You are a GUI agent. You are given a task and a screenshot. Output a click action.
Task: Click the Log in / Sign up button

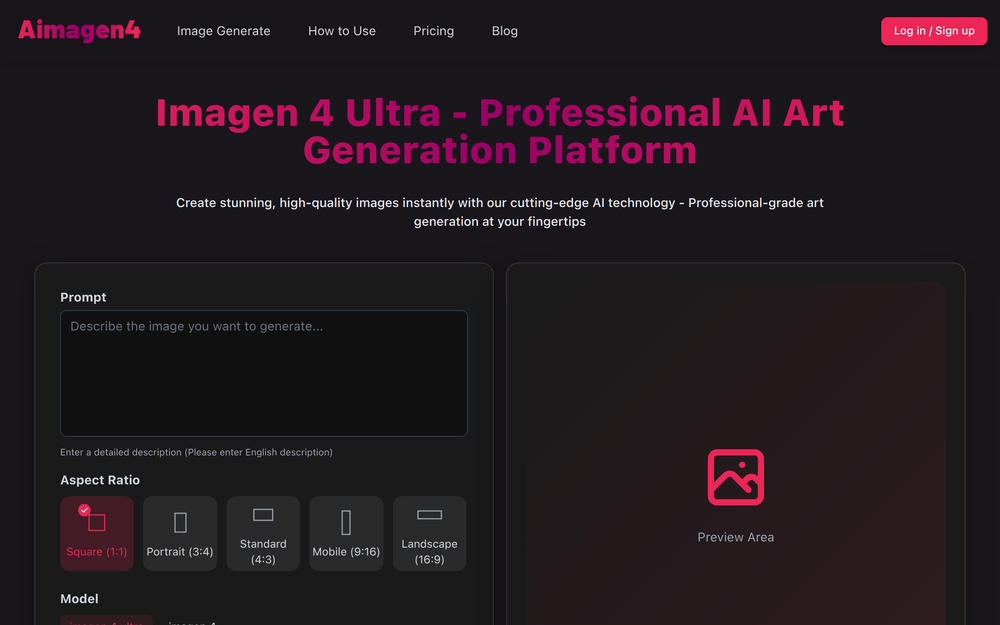pos(933,31)
